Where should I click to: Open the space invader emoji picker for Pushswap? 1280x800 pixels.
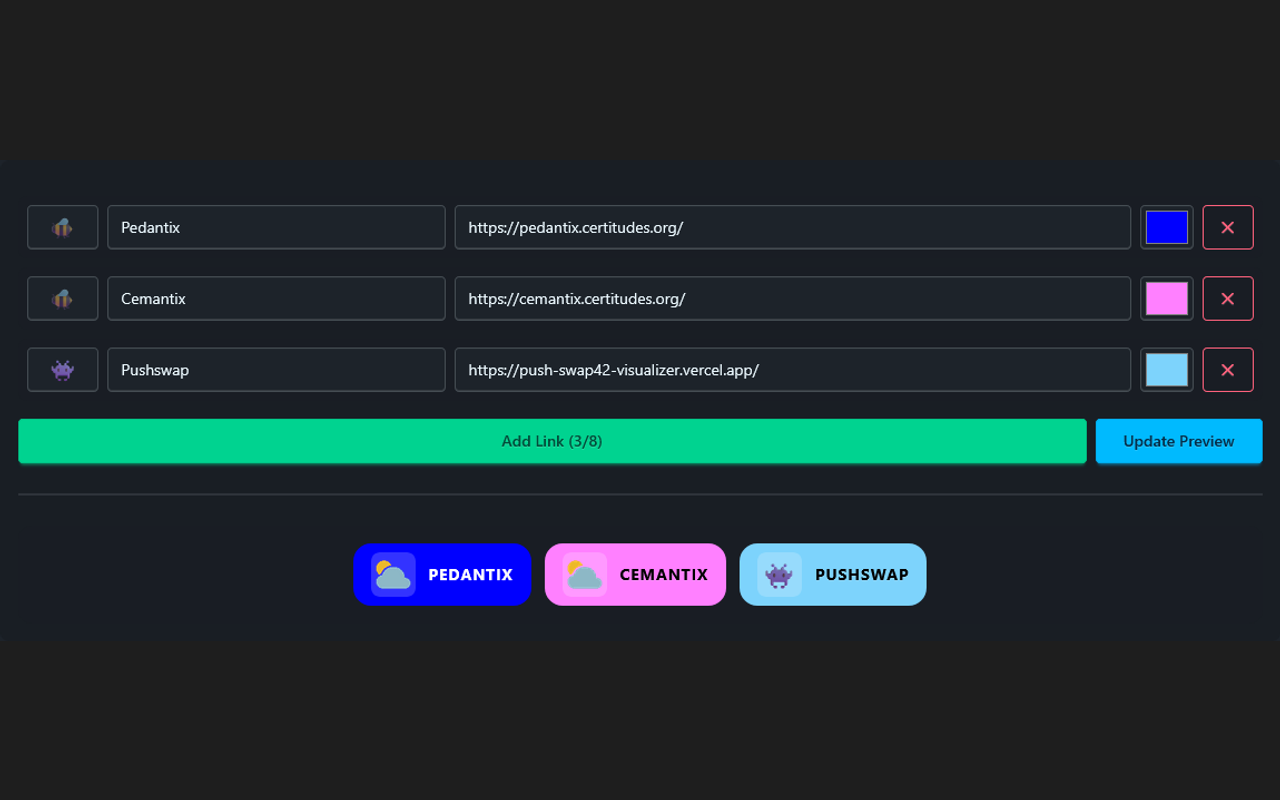click(x=62, y=370)
